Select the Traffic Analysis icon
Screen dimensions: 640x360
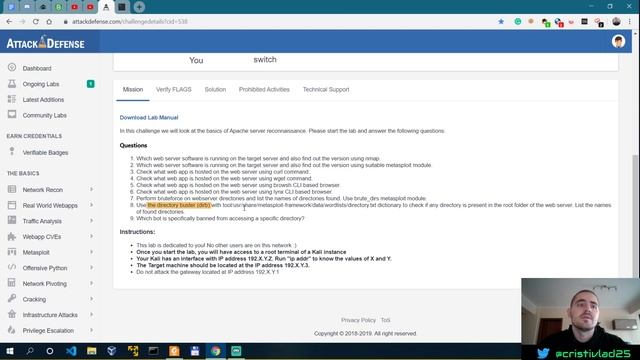[x=12, y=220]
